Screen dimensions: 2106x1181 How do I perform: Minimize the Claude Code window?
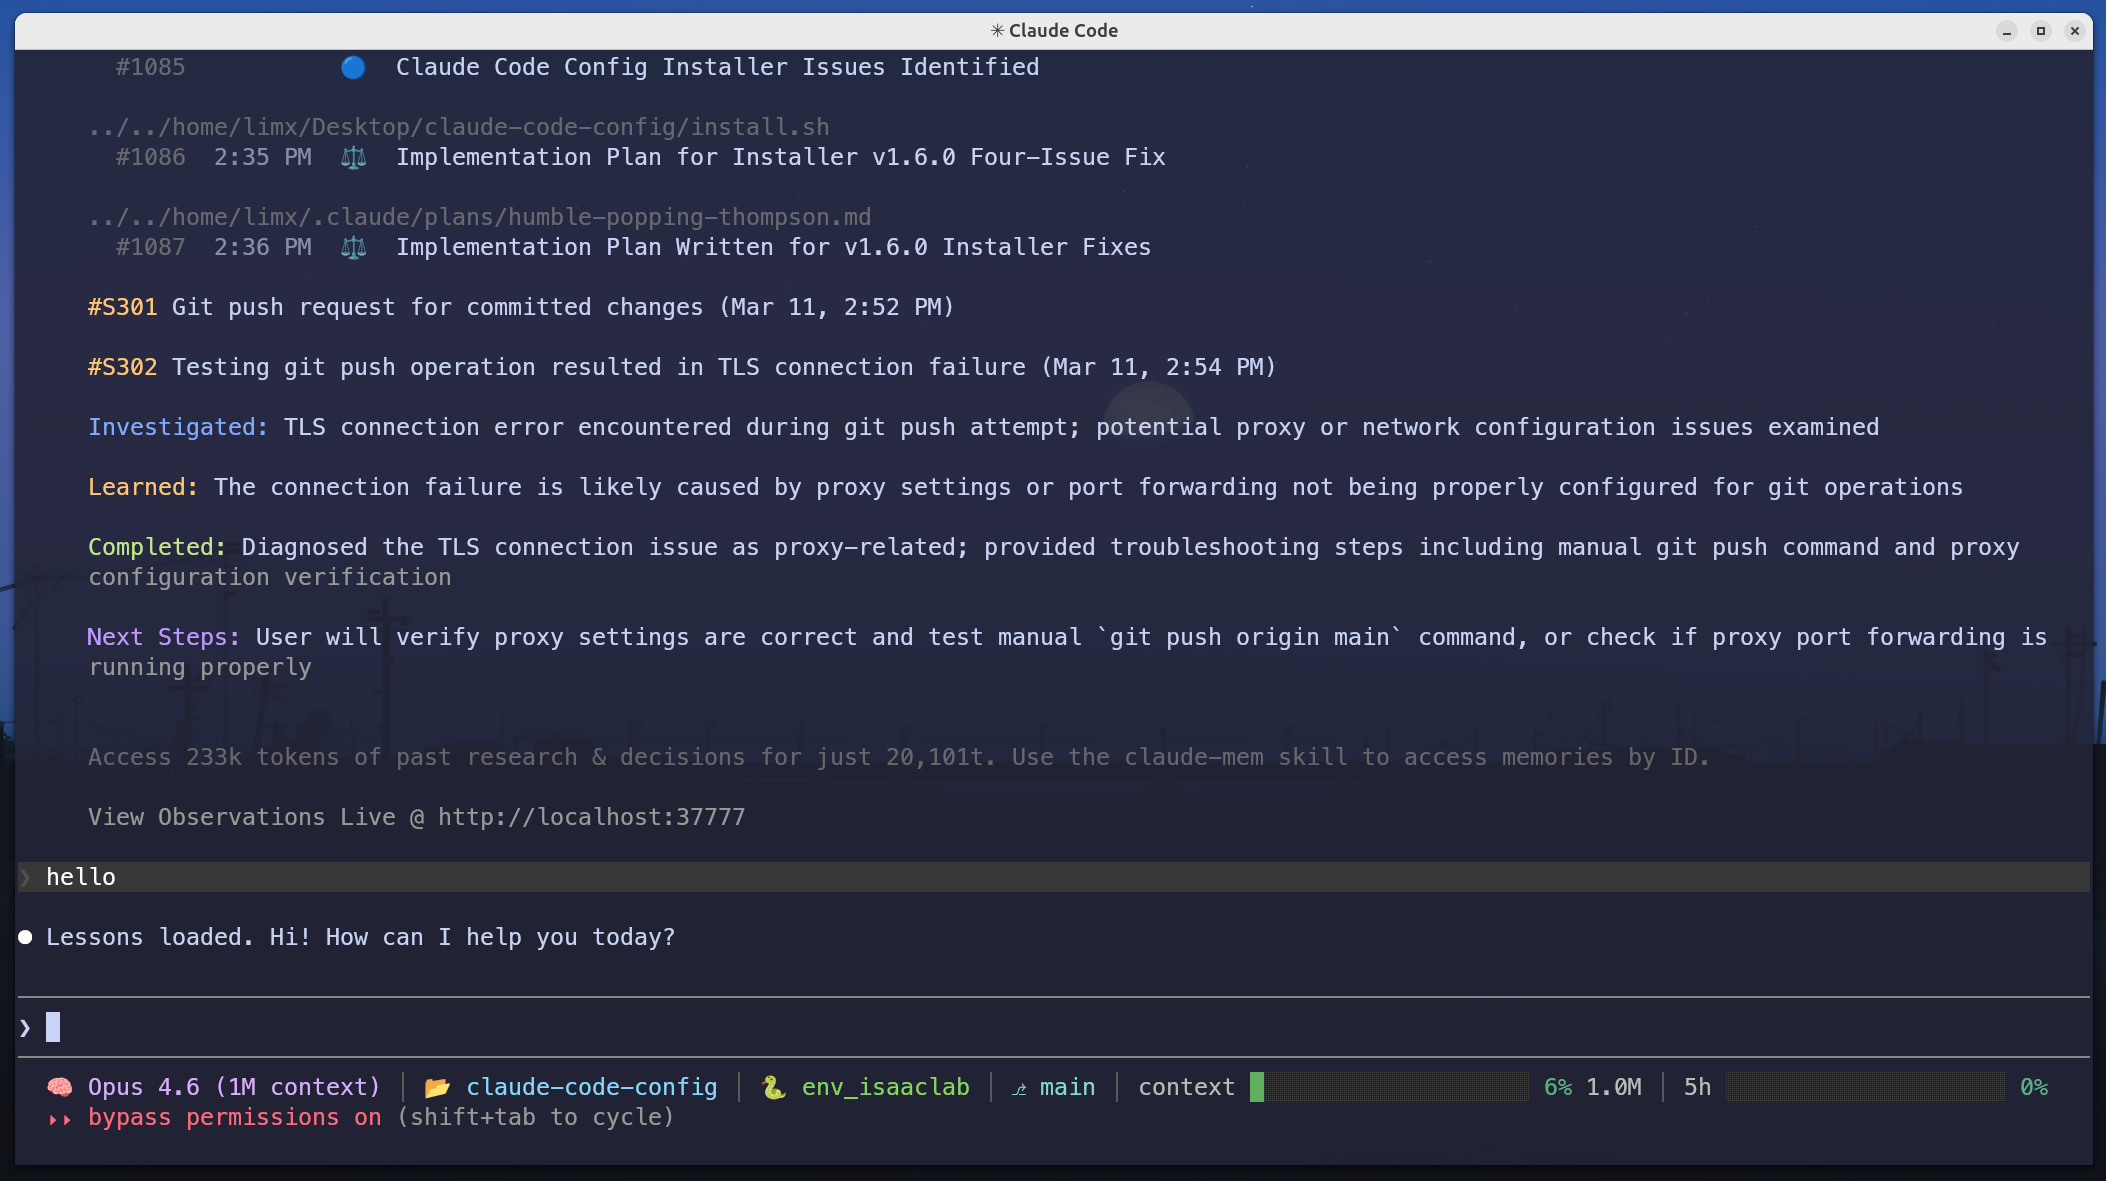click(2007, 31)
